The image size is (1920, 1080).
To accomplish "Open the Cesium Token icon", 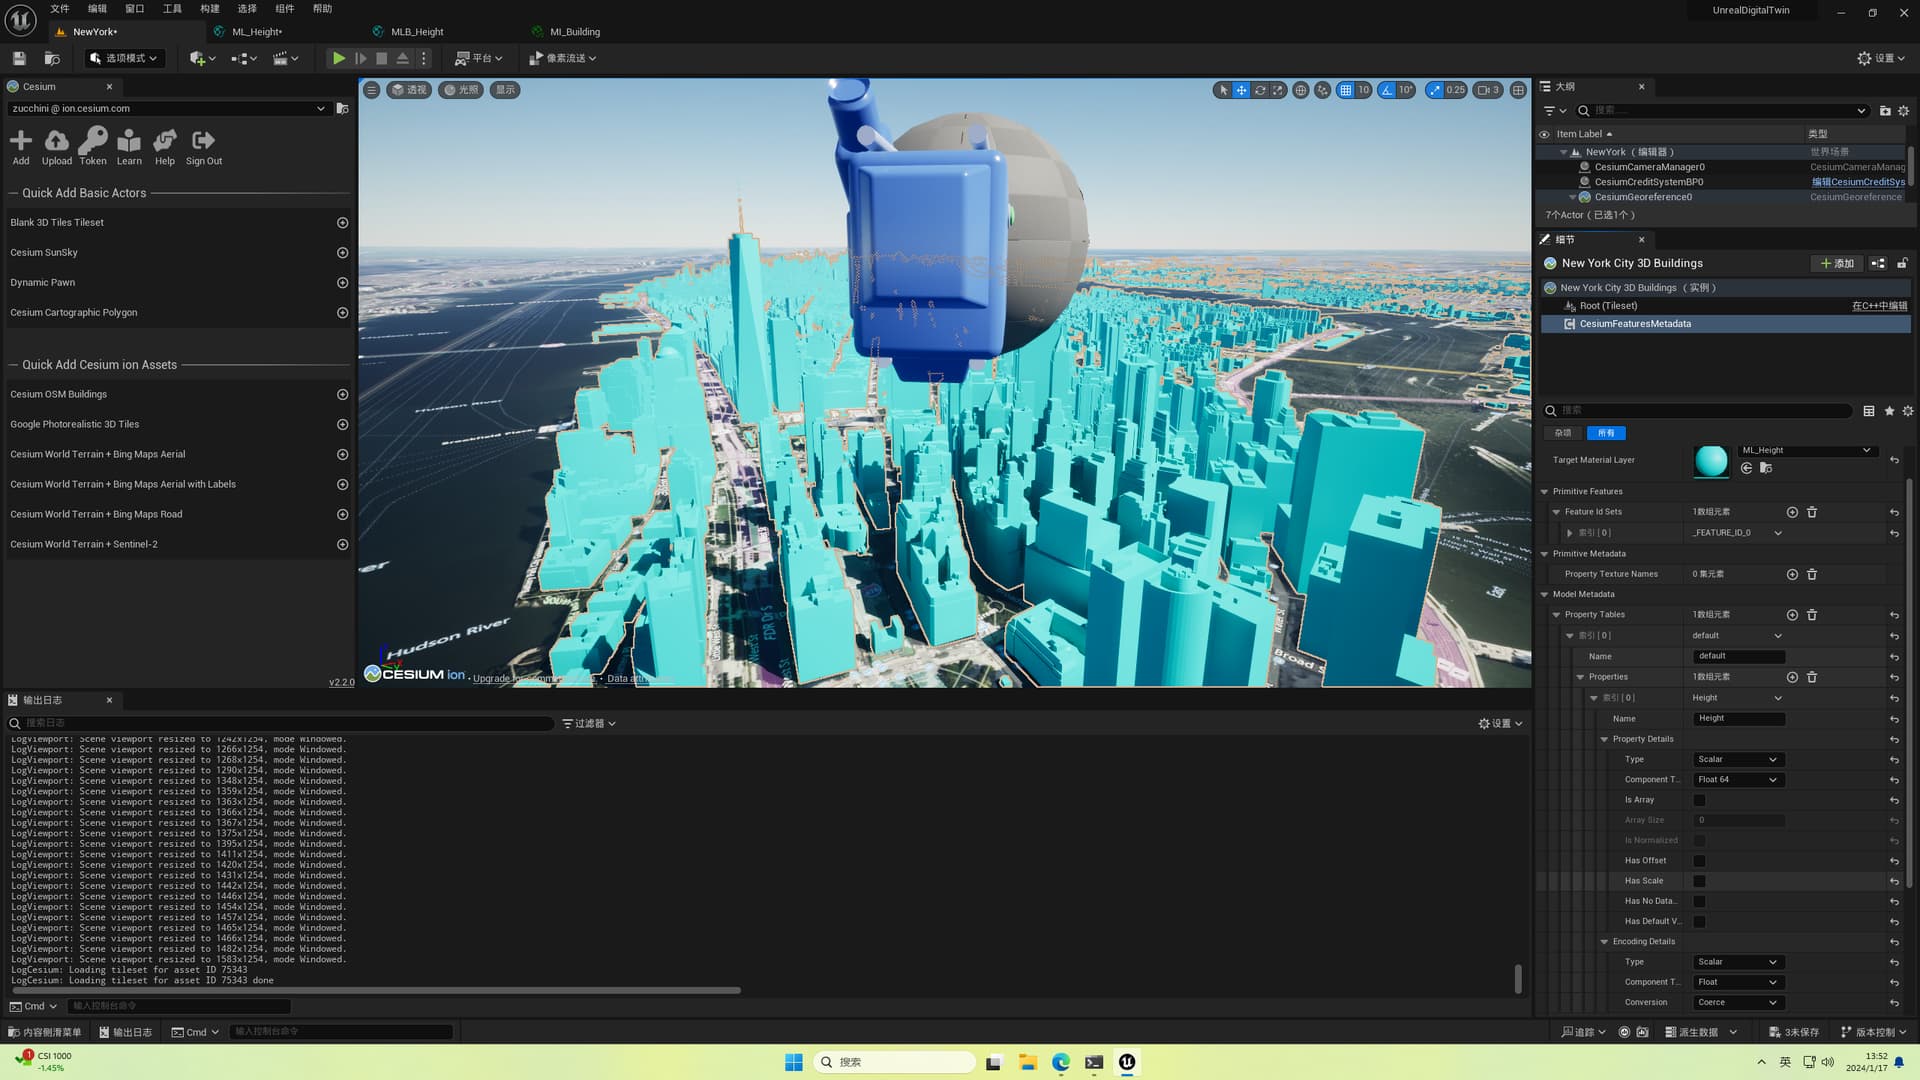I will click(93, 141).
